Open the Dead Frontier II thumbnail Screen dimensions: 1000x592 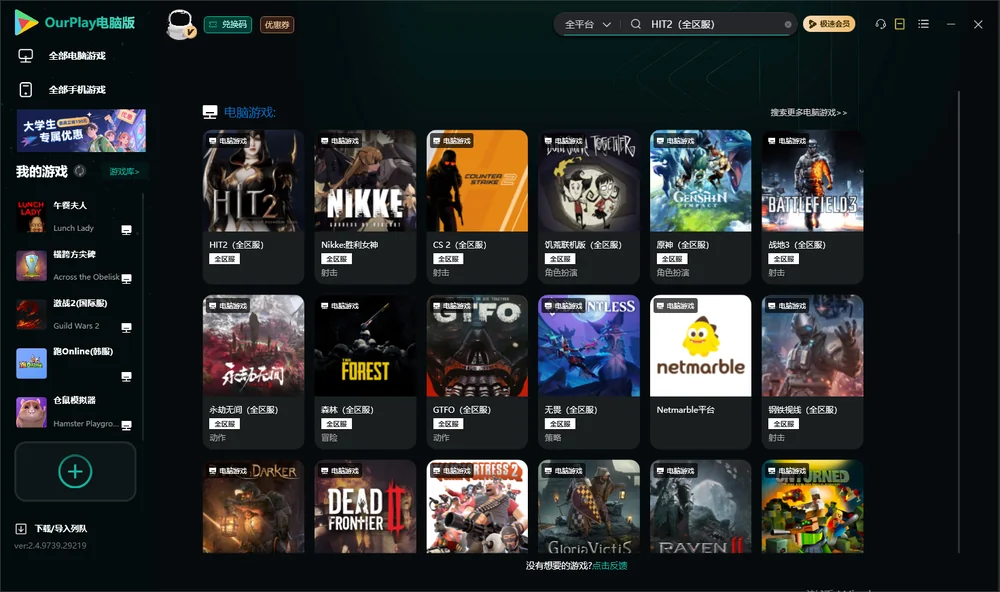365,507
